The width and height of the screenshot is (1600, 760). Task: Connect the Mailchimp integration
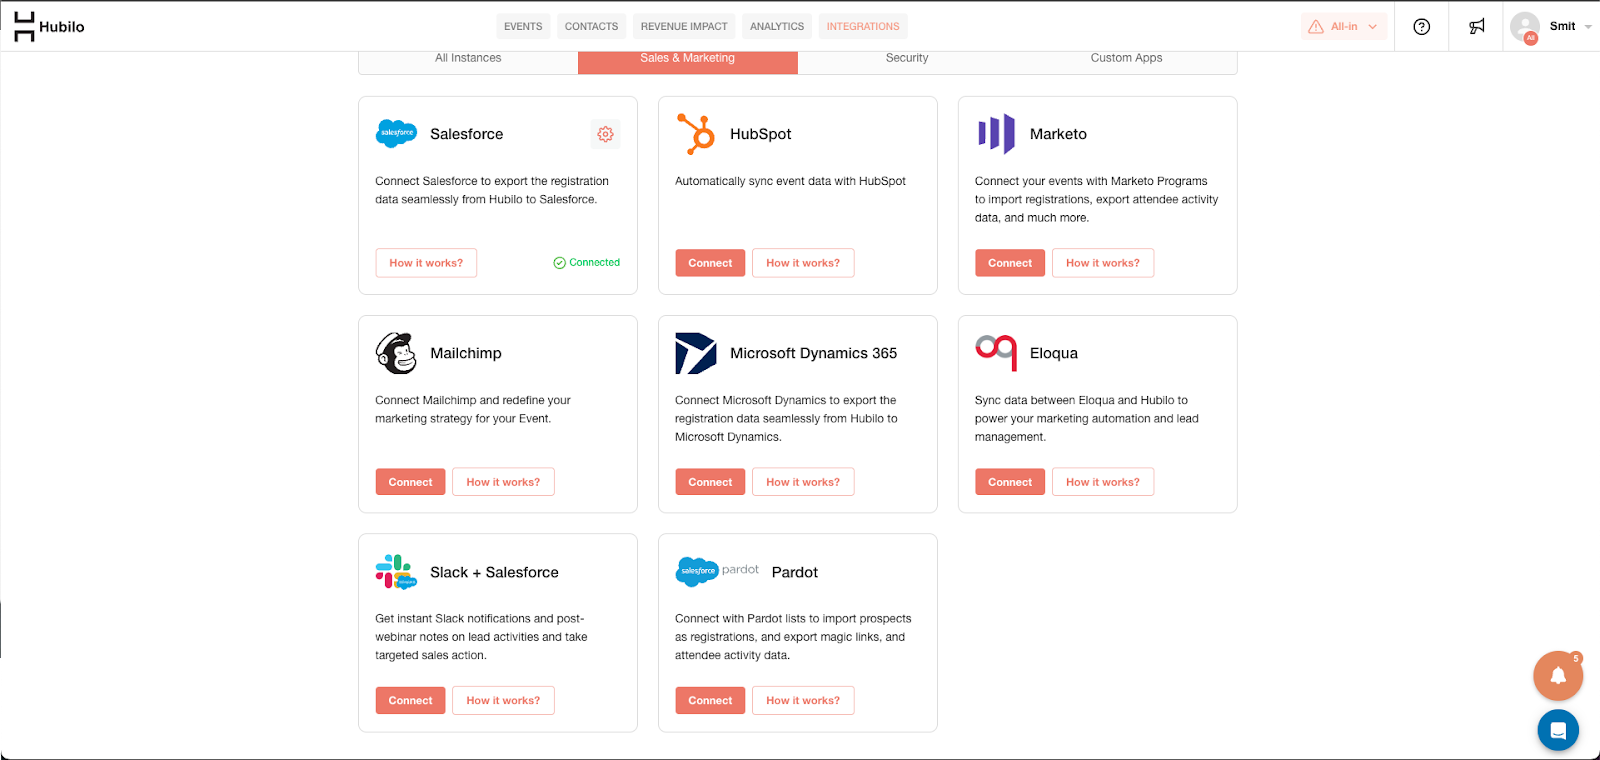click(410, 482)
